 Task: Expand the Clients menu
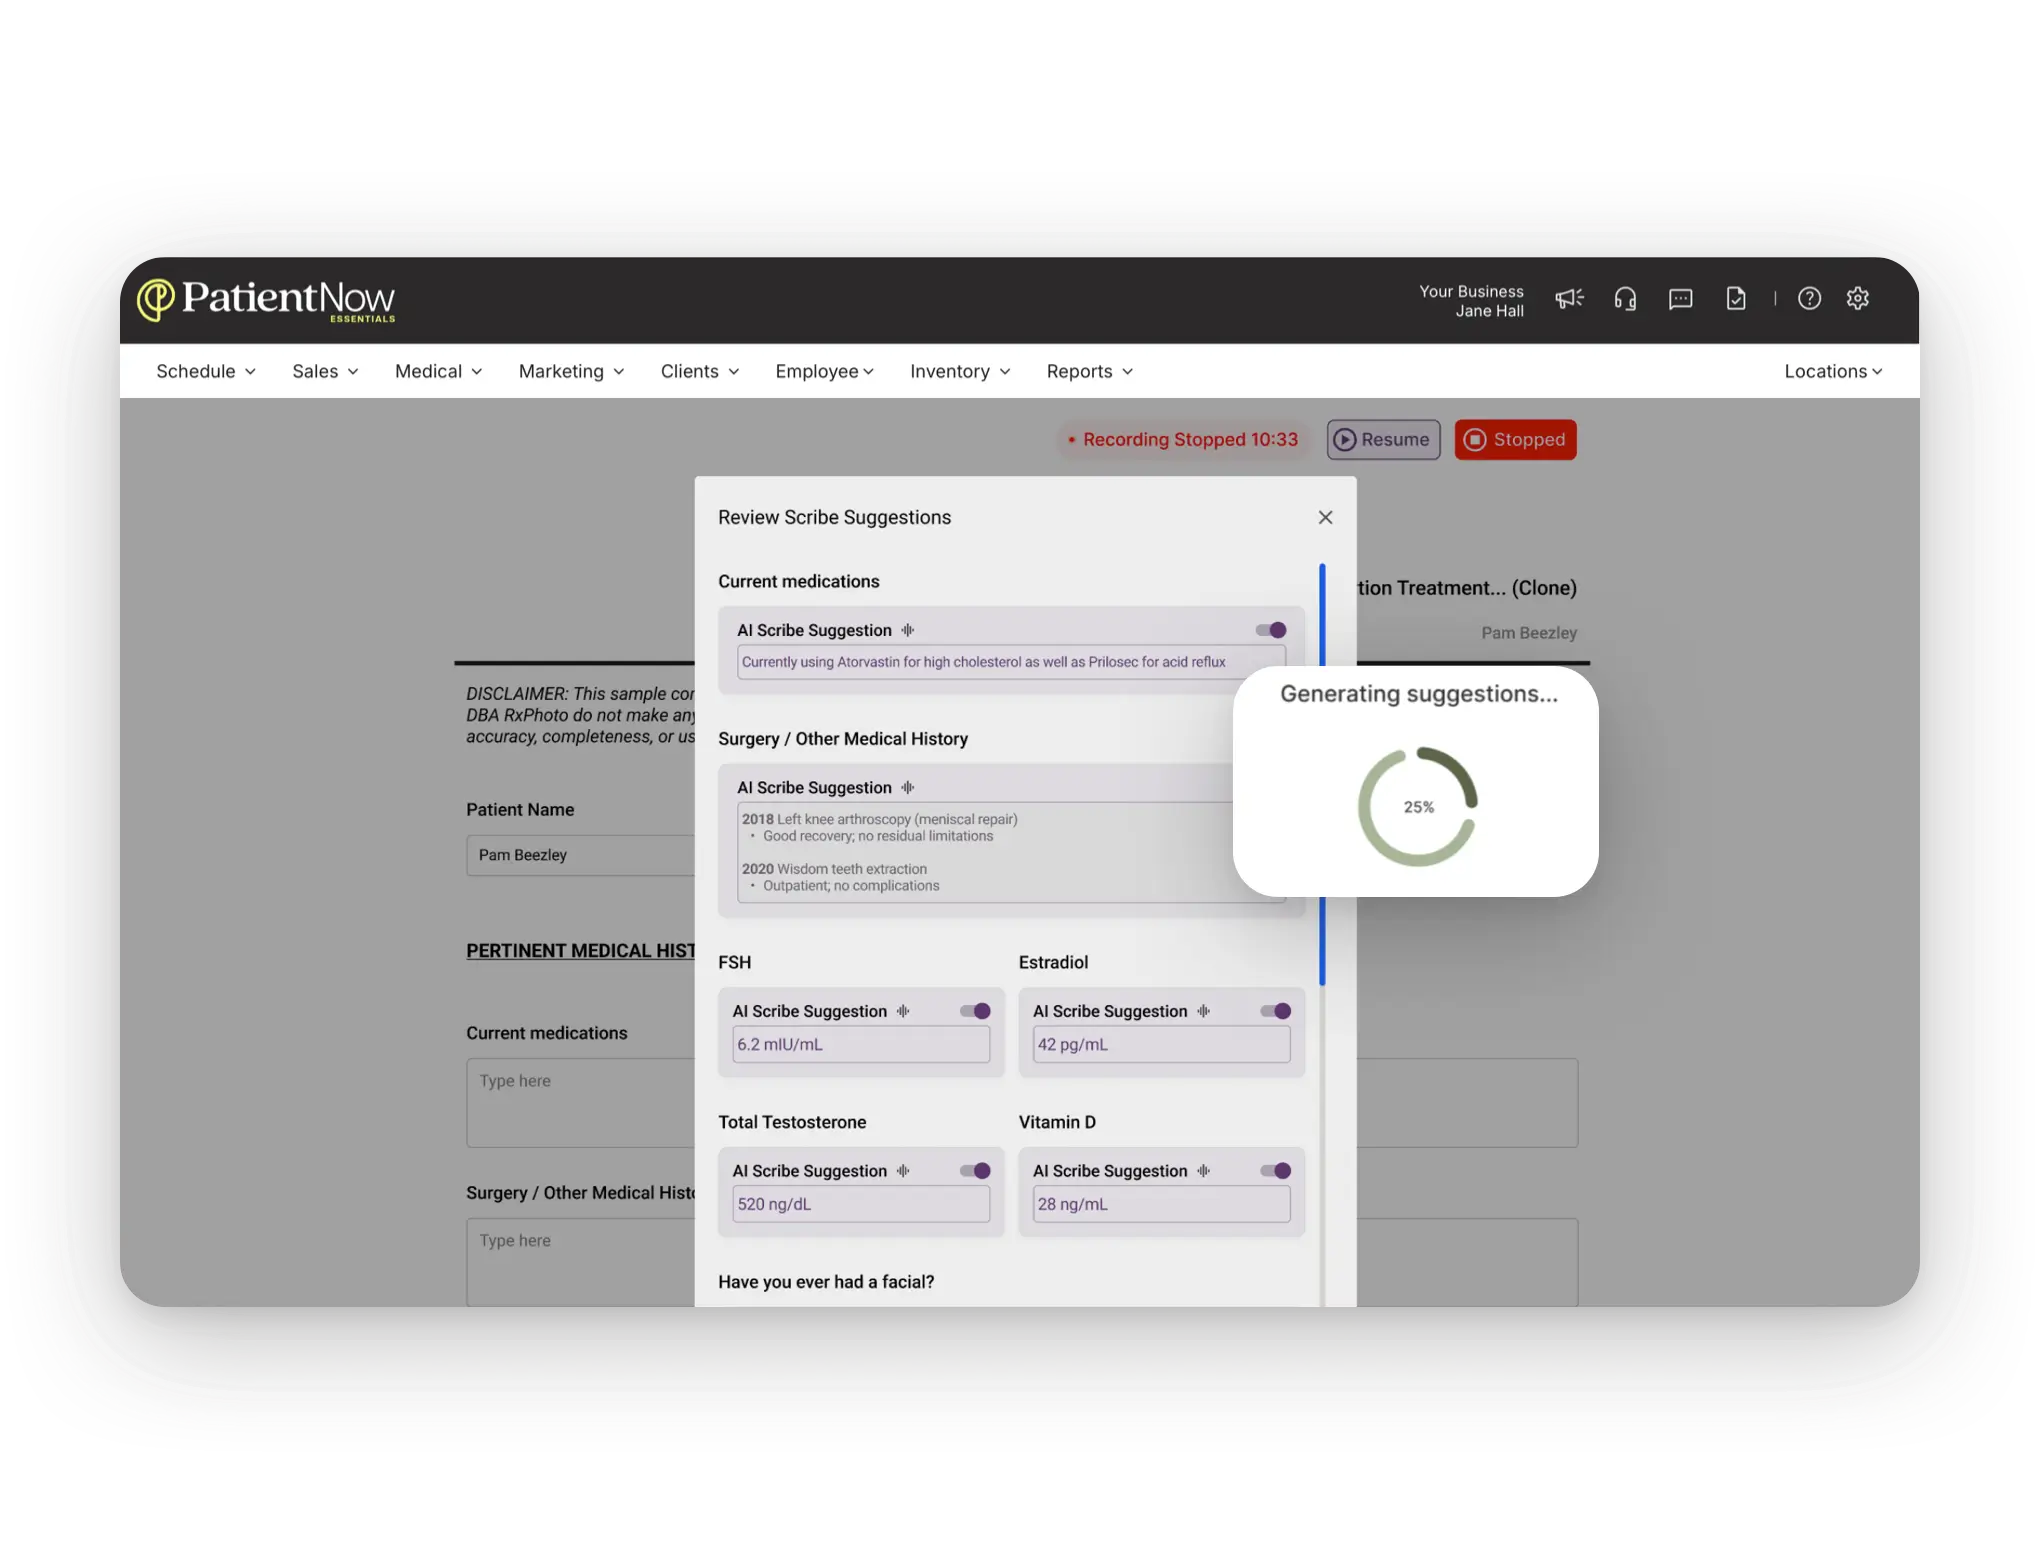coord(700,371)
